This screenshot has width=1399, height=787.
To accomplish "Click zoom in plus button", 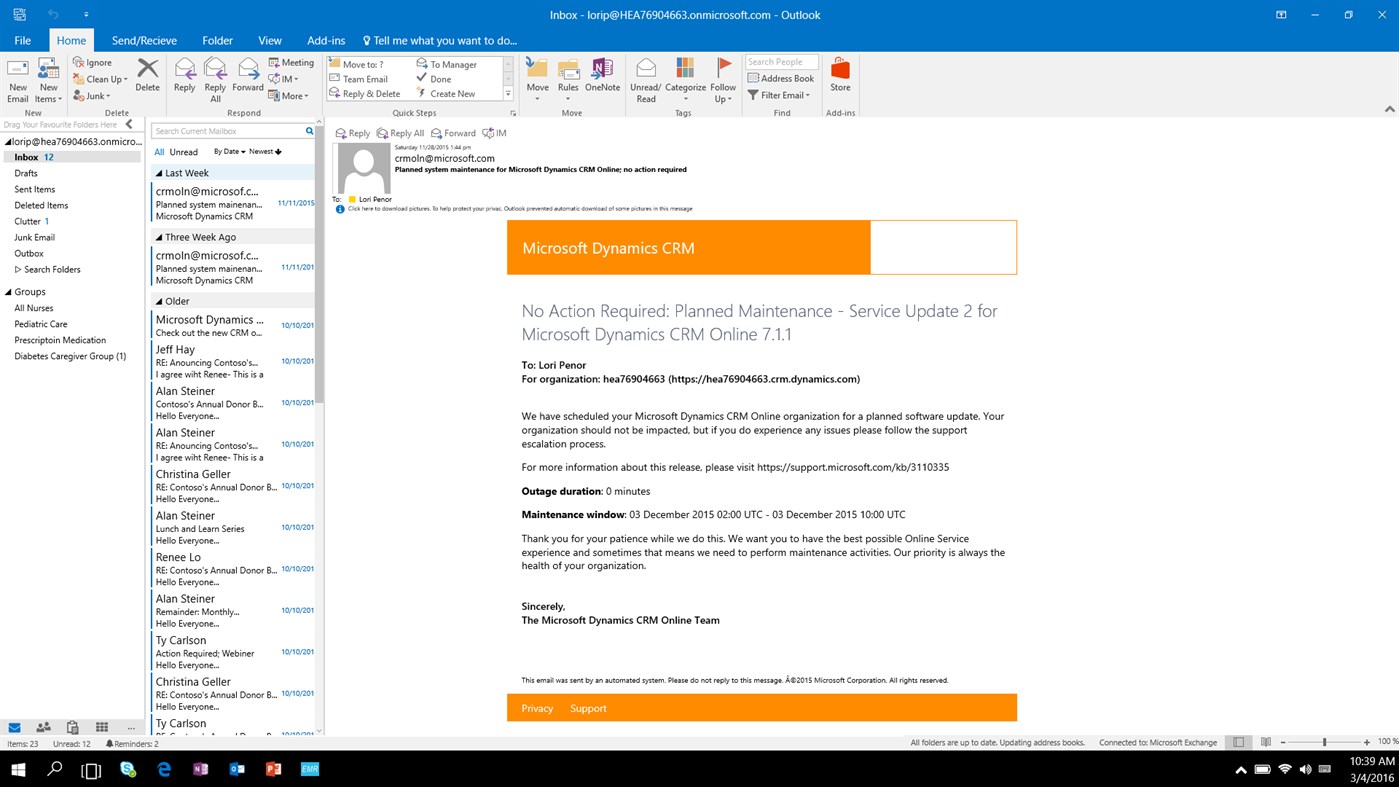I will 1367,742.
